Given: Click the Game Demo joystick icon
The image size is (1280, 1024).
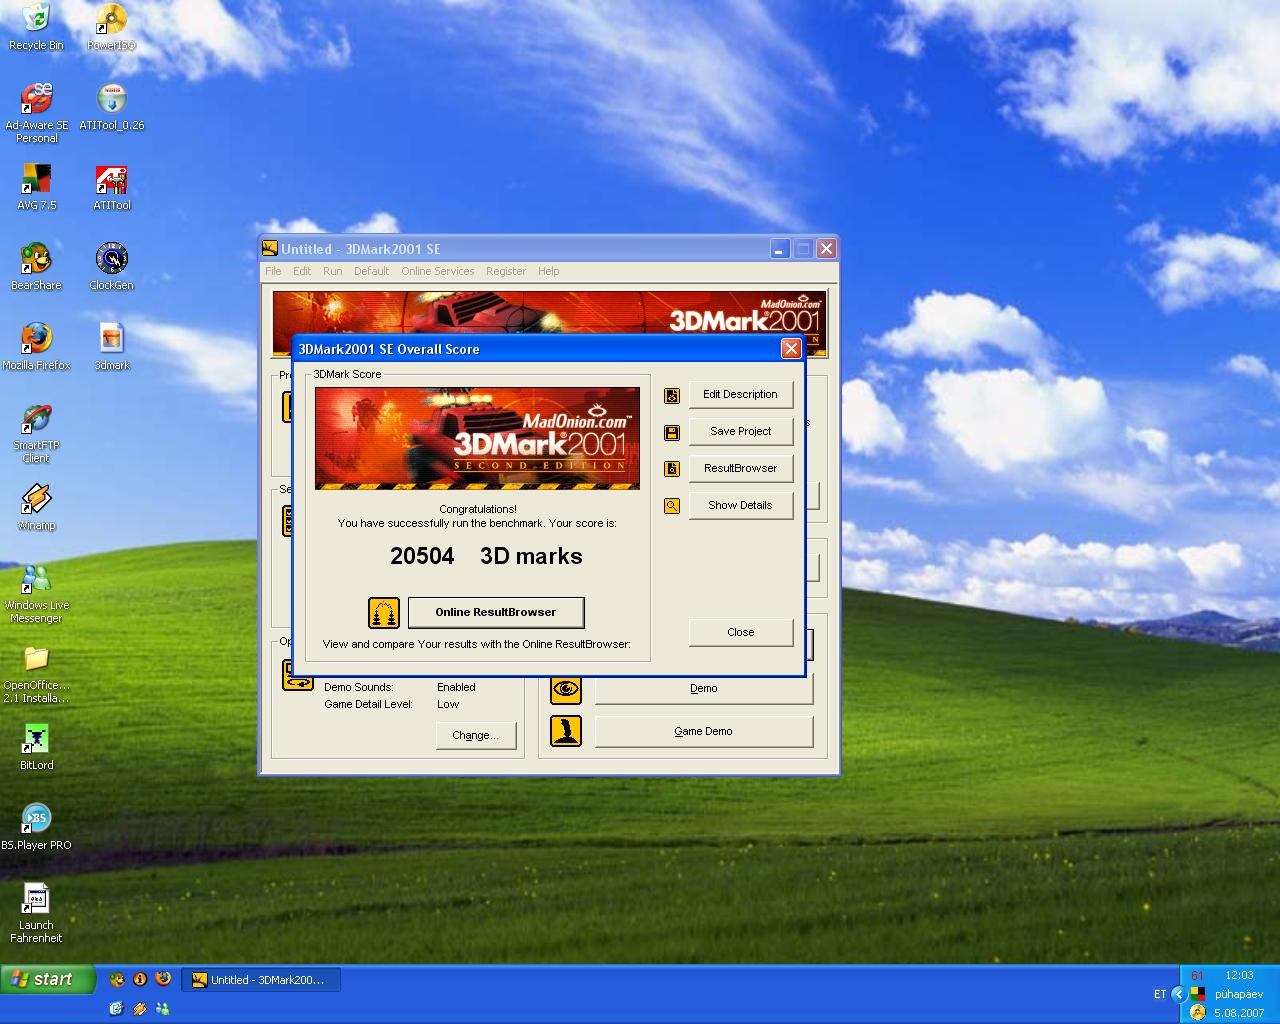Looking at the screenshot, I should [x=566, y=731].
